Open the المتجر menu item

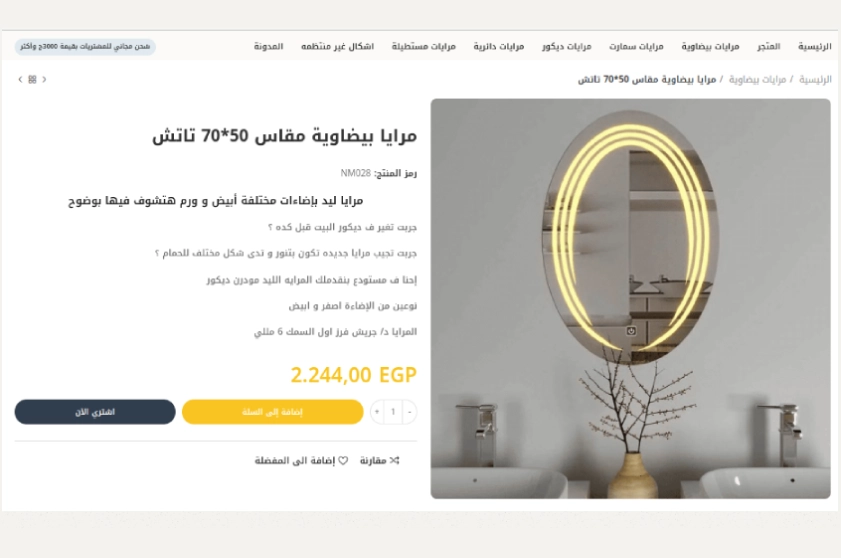[769, 47]
